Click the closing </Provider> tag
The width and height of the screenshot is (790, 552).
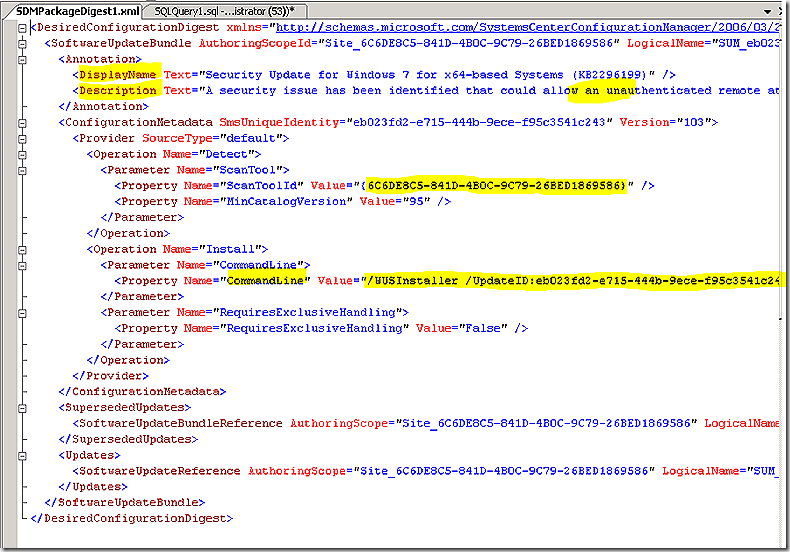(x=110, y=376)
